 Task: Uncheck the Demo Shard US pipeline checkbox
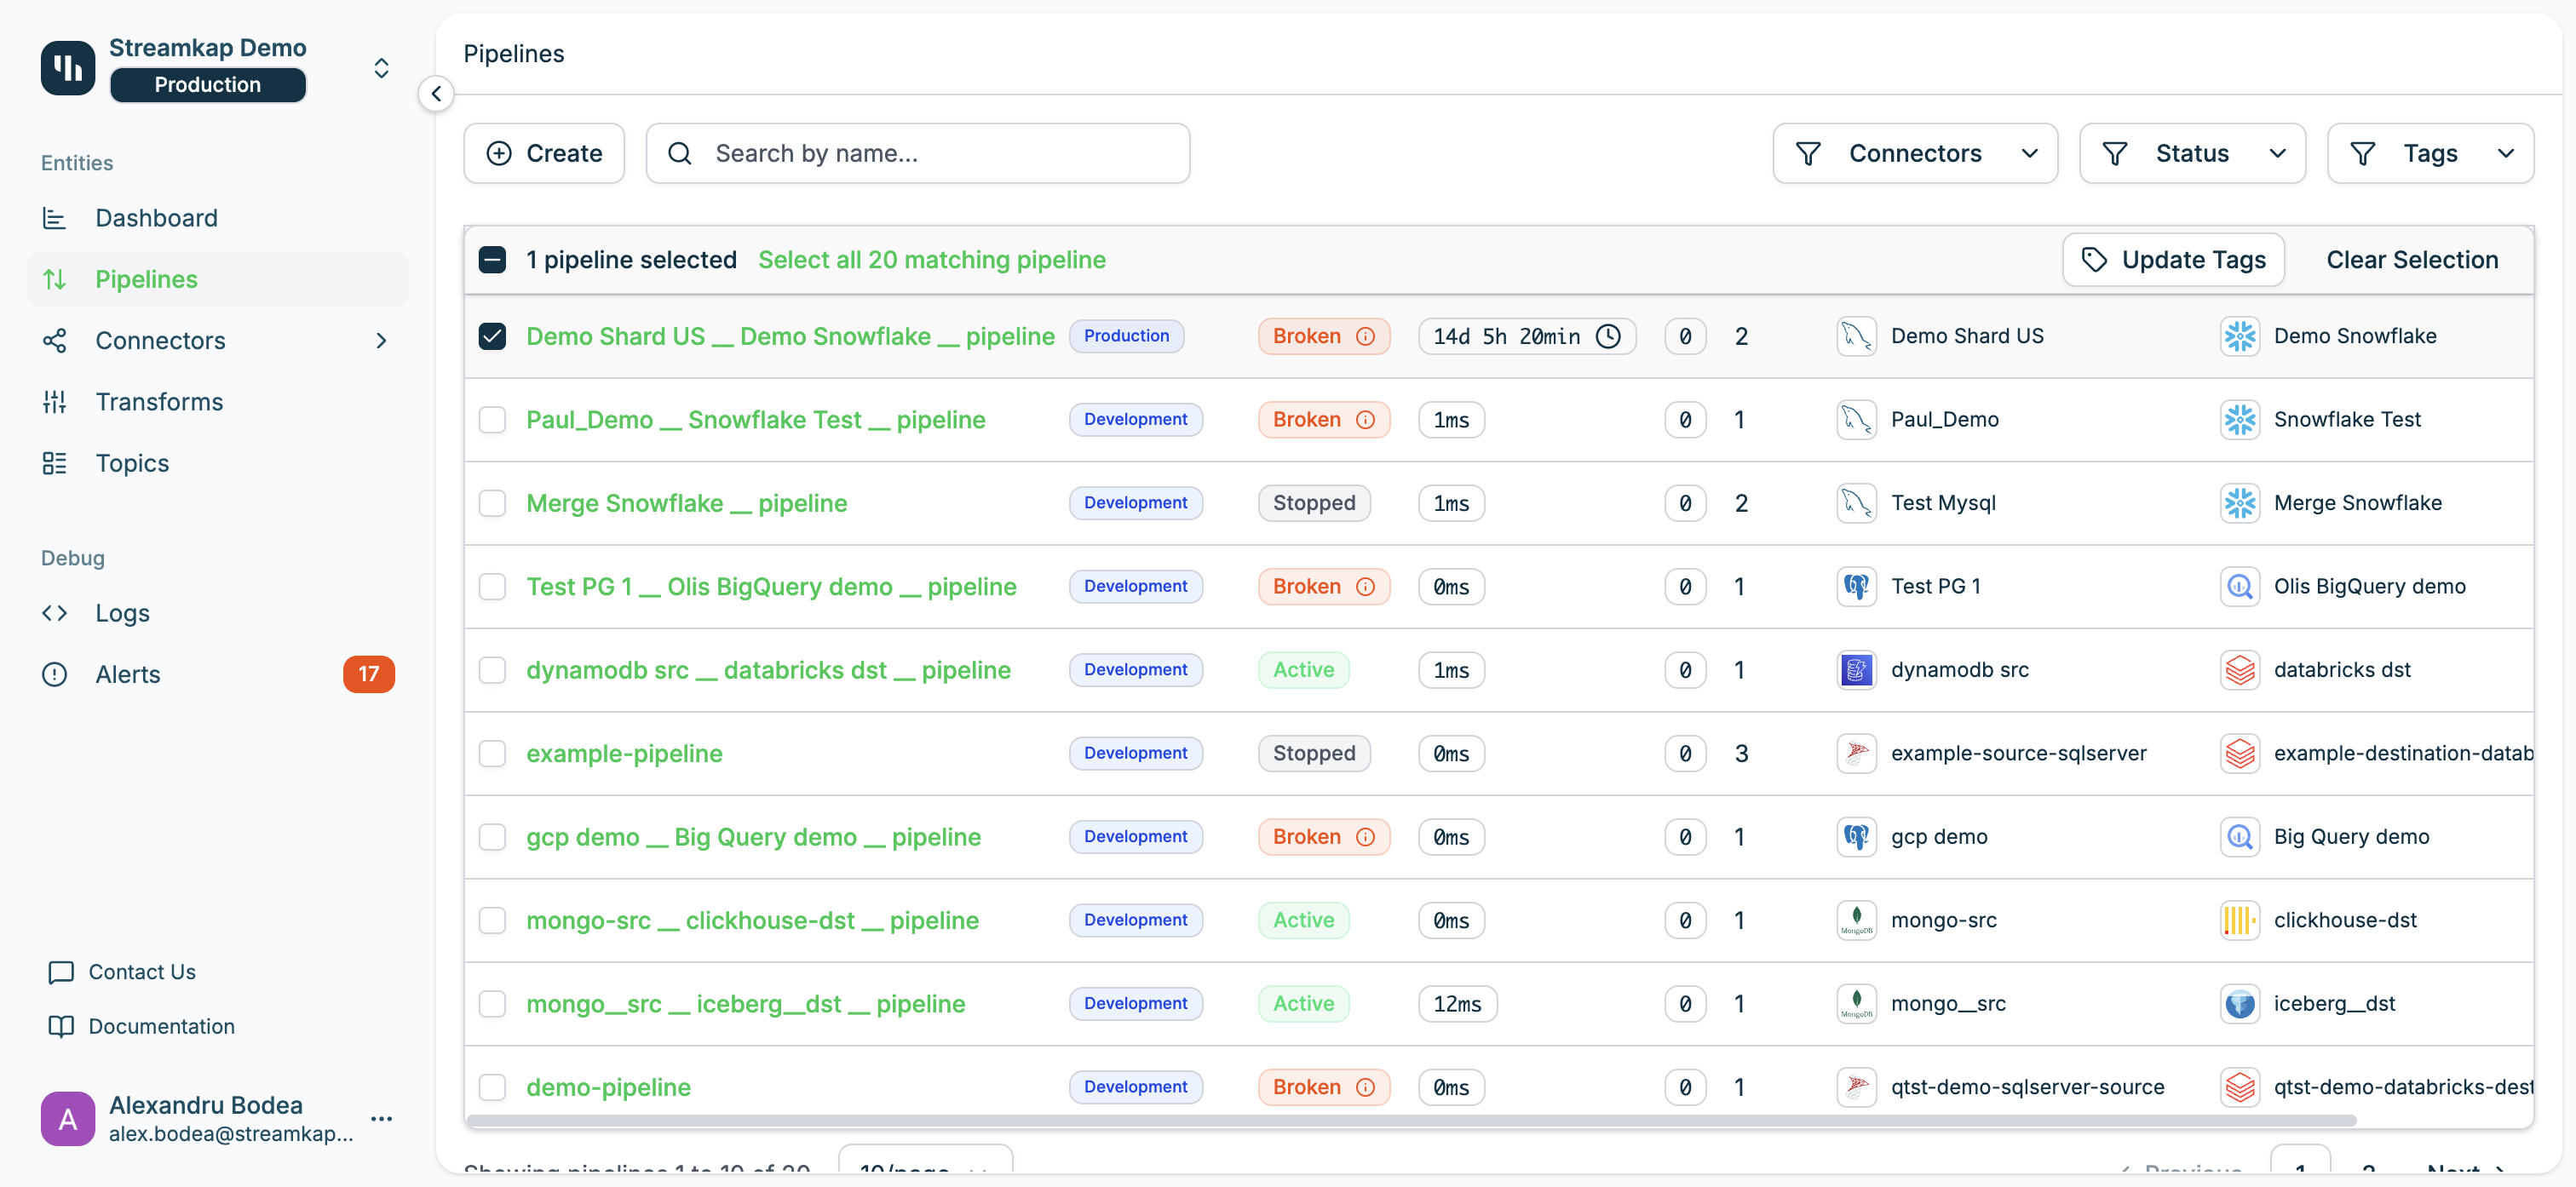pos(492,336)
